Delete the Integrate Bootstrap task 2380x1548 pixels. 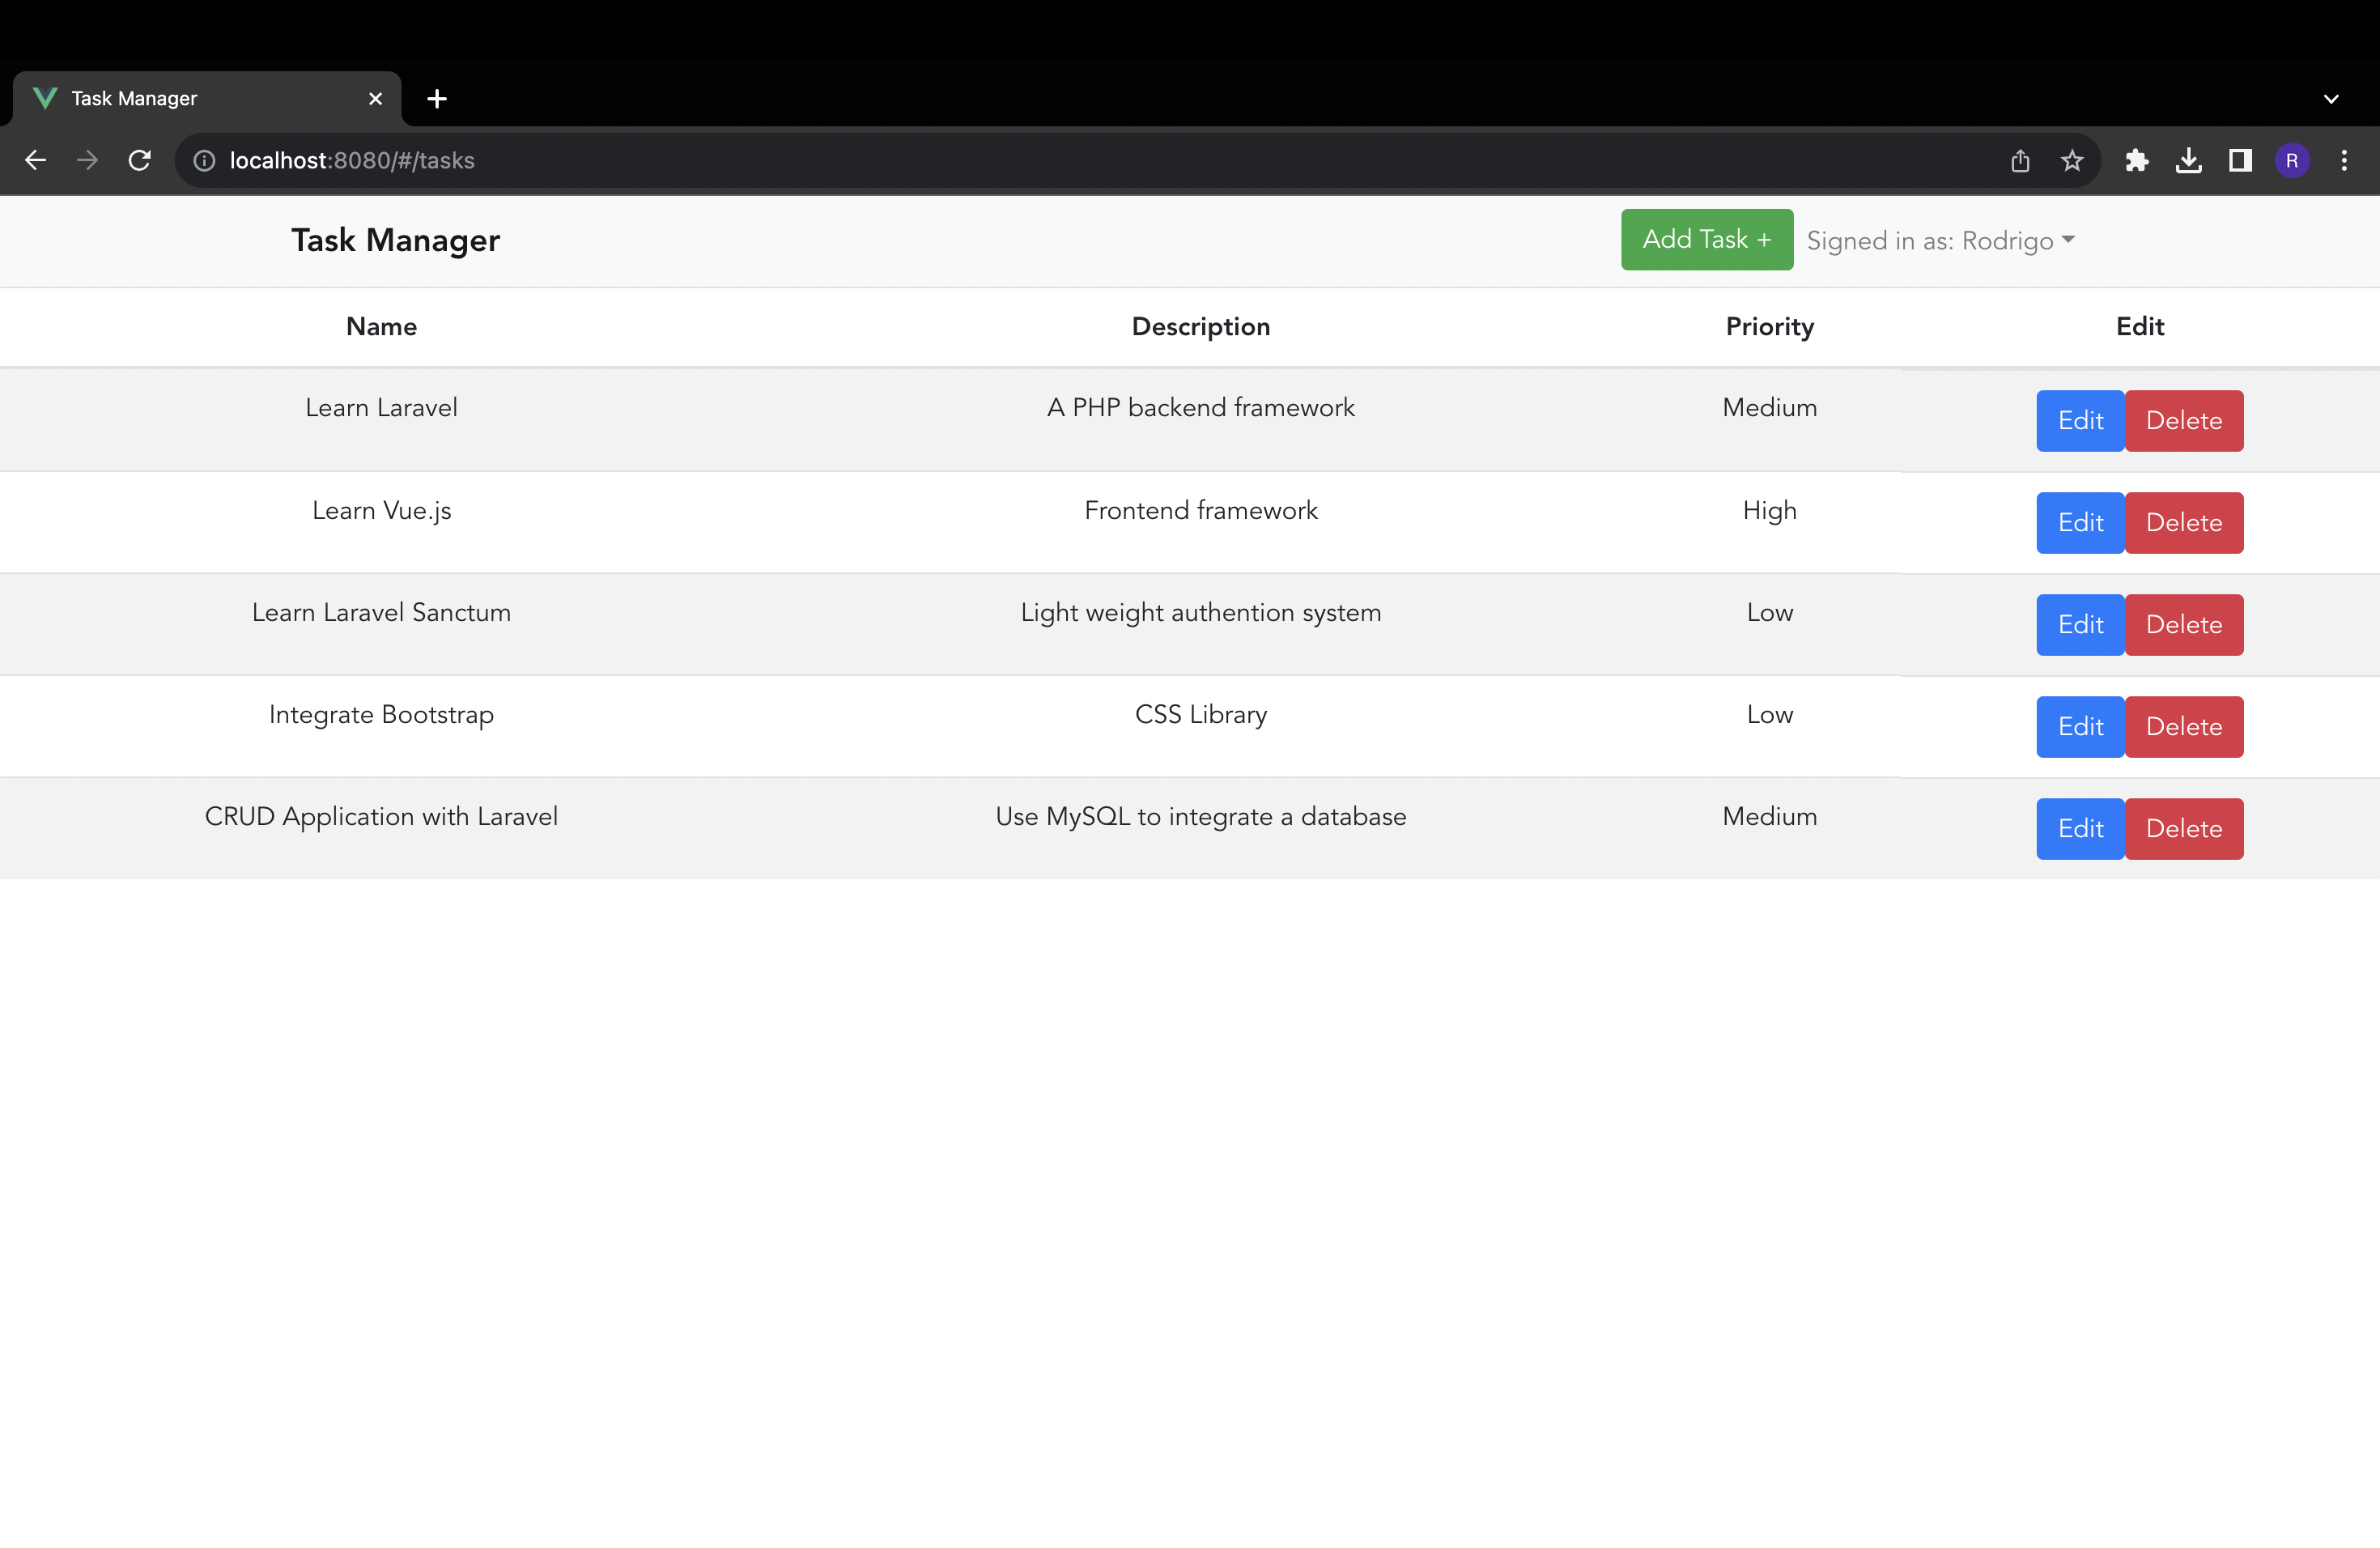point(2184,727)
